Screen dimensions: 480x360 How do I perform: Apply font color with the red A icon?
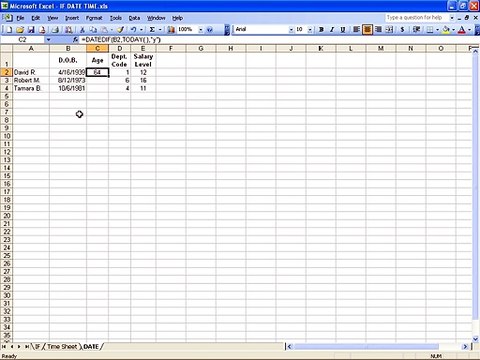pyautogui.click(x=462, y=30)
